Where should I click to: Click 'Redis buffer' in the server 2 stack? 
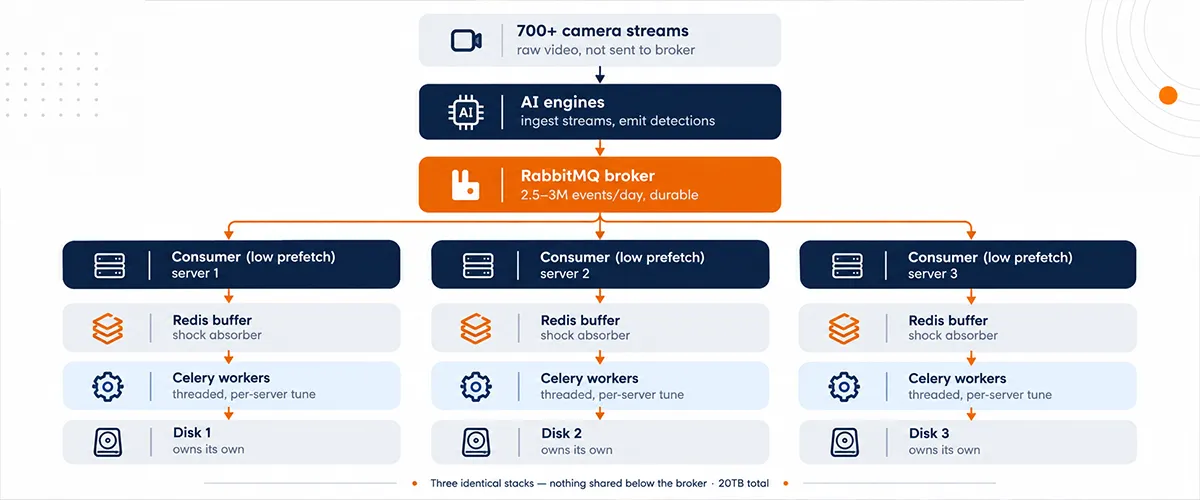(580, 320)
